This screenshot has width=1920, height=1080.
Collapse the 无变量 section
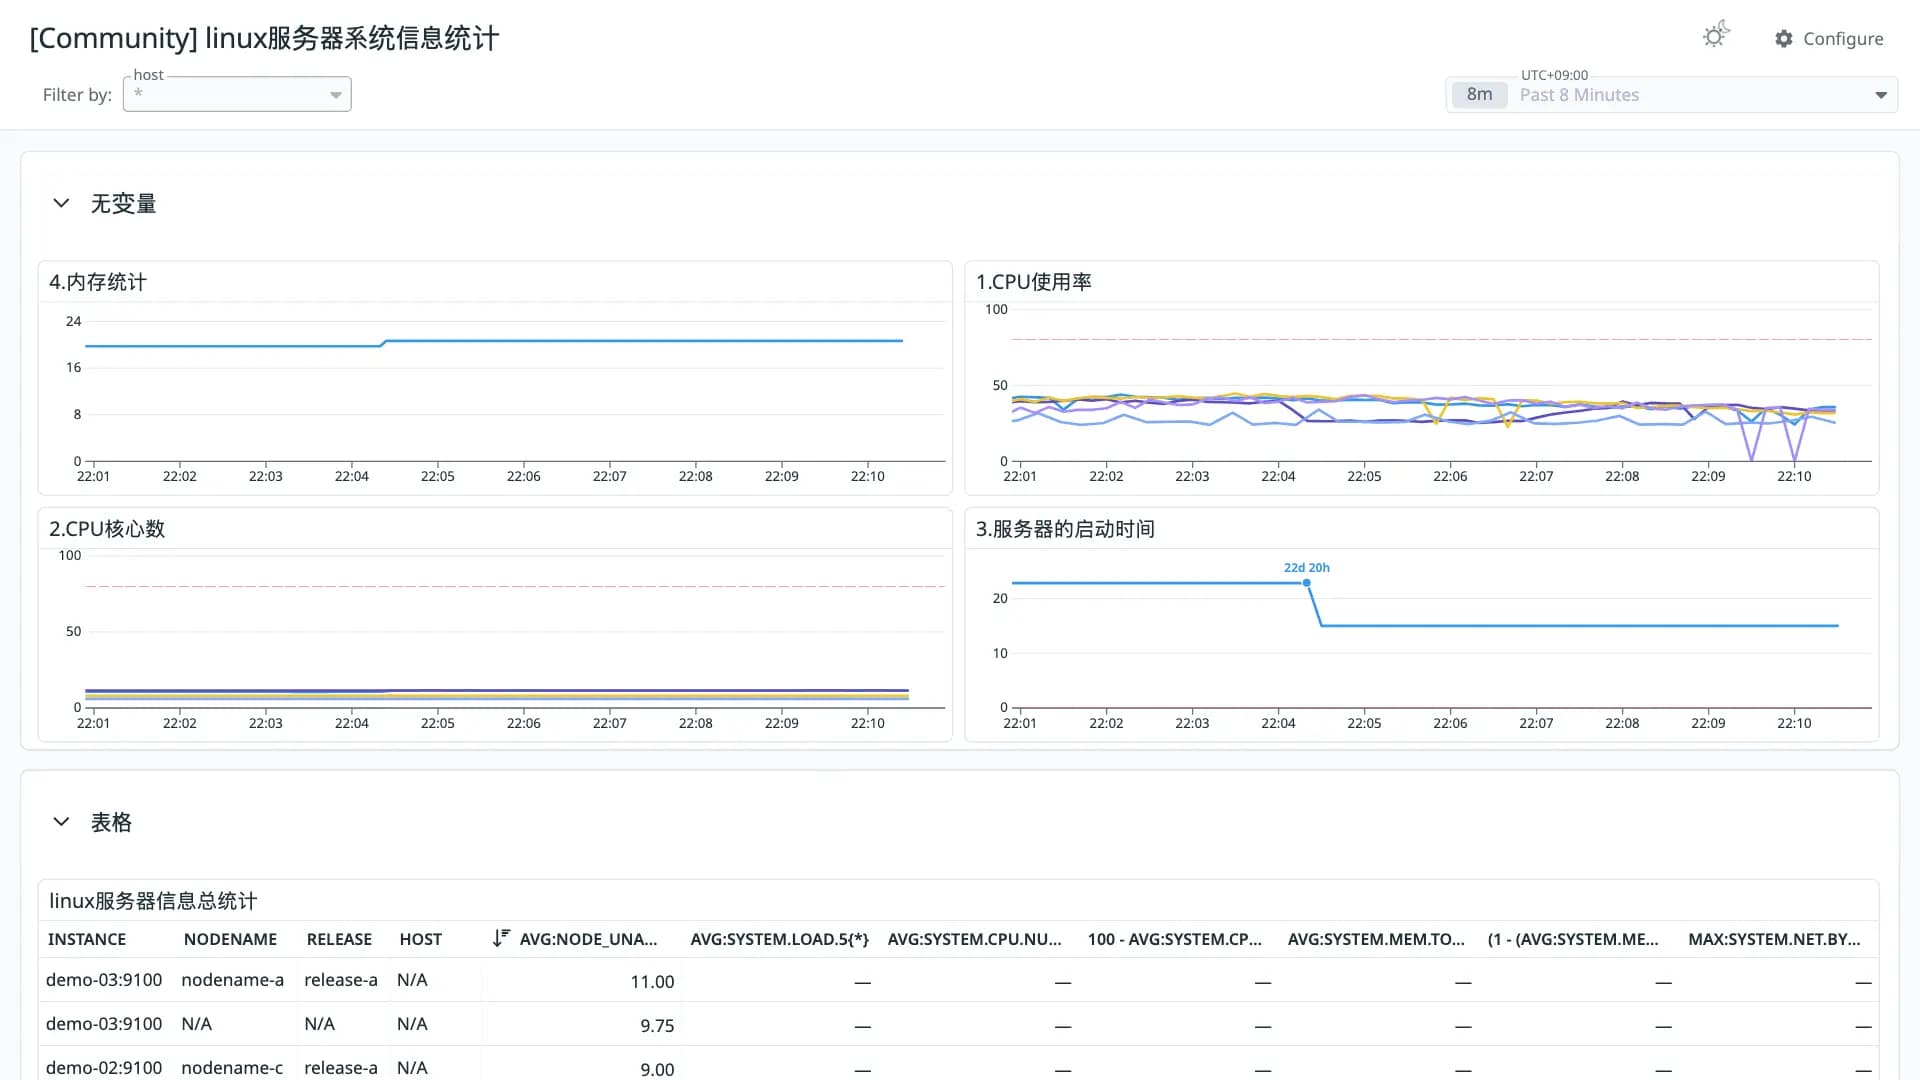pyautogui.click(x=61, y=203)
